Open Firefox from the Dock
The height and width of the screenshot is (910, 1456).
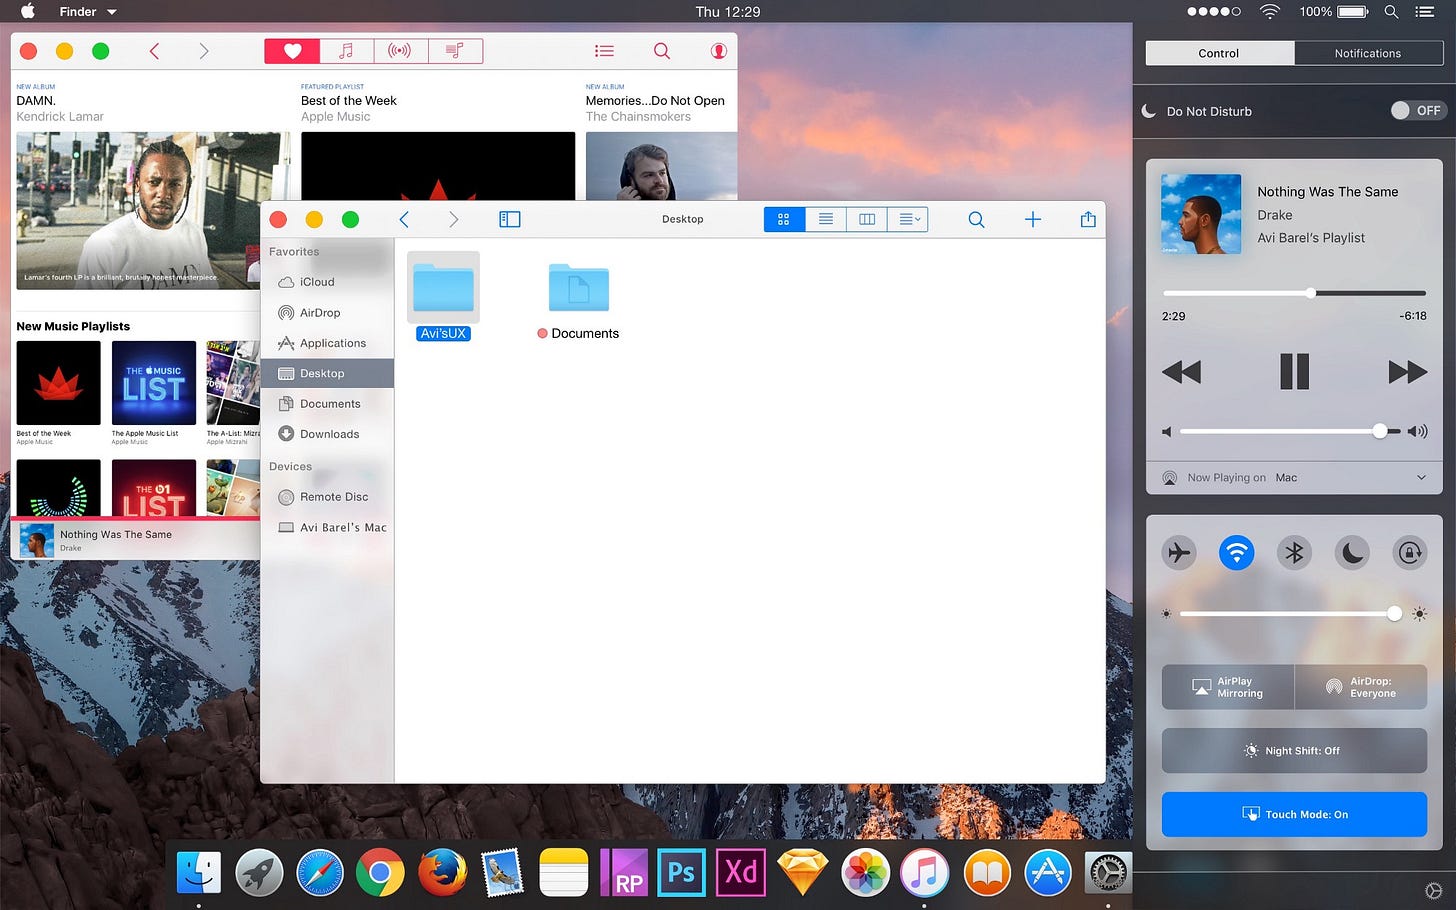441,873
